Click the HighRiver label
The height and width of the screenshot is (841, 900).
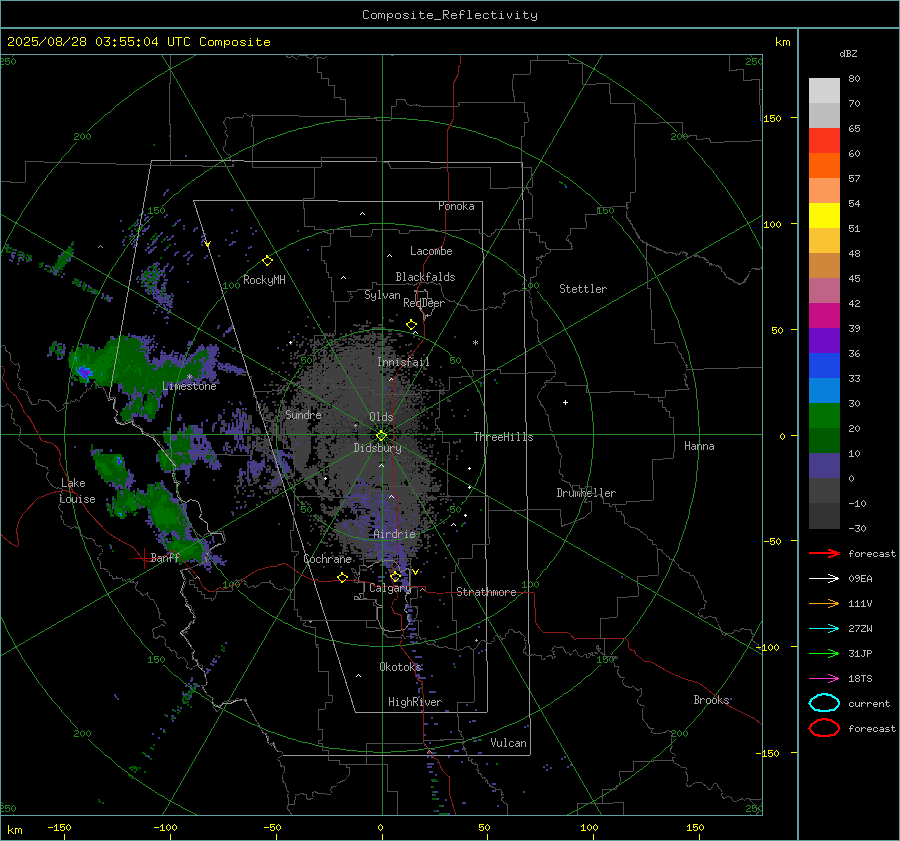414,702
